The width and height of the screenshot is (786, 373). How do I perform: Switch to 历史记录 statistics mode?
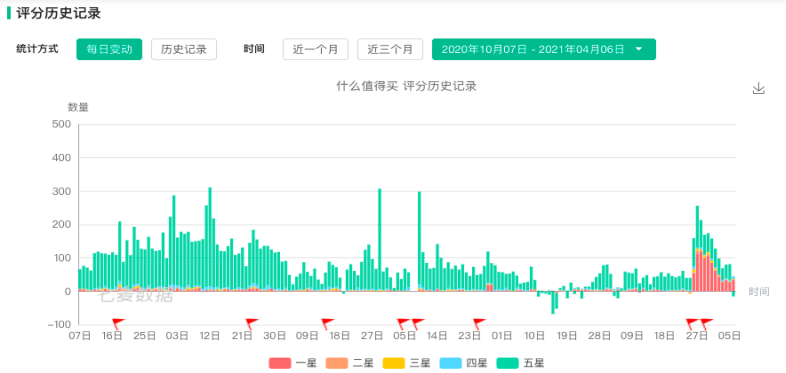click(x=184, y=49)
